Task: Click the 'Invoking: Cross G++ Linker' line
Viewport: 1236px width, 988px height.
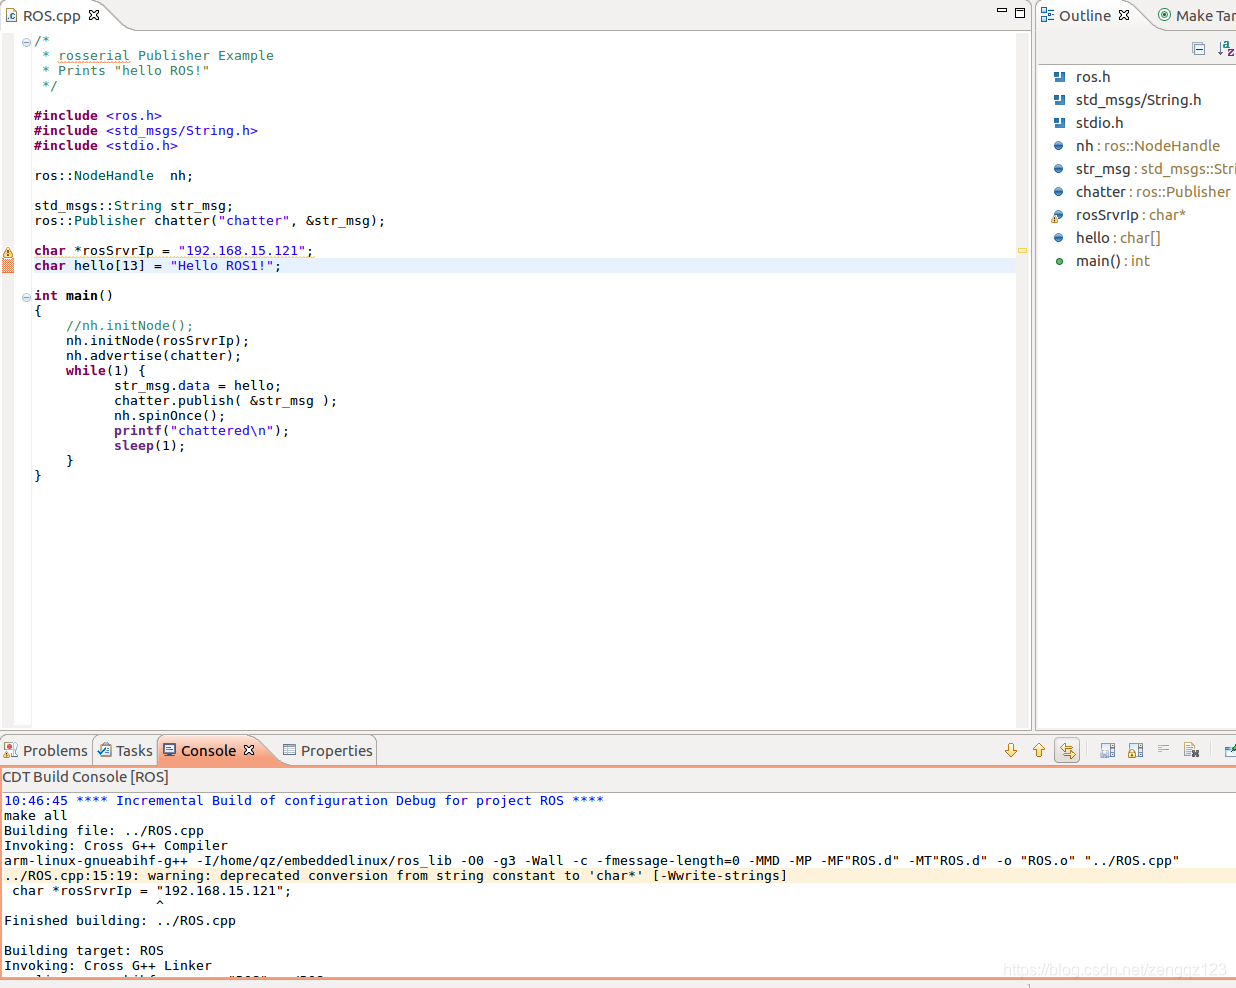Action: pos(108,966)
